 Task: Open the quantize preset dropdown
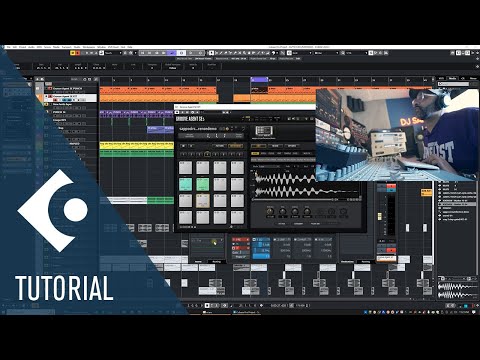tap(356, 53)
